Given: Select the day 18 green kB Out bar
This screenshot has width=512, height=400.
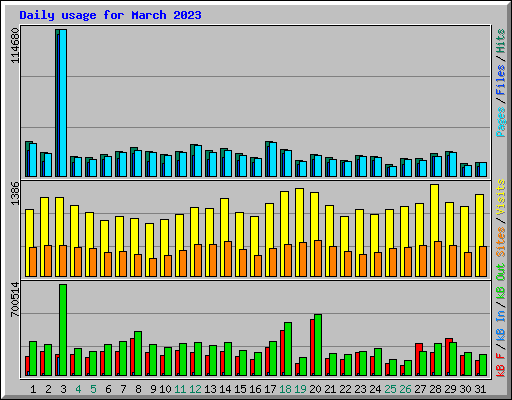Looking at the screenshot, I should pos(288,349).
